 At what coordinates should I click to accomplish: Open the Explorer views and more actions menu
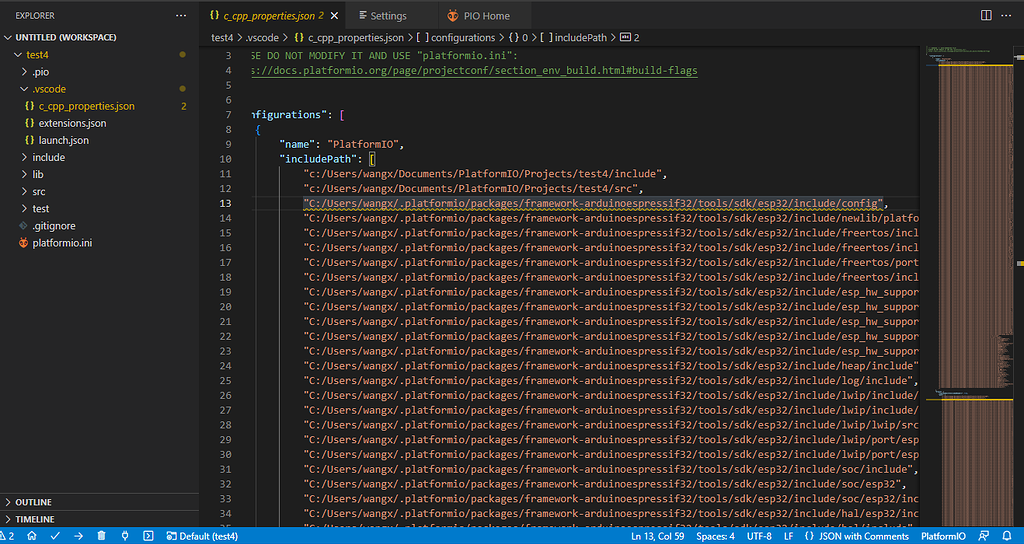181,15
